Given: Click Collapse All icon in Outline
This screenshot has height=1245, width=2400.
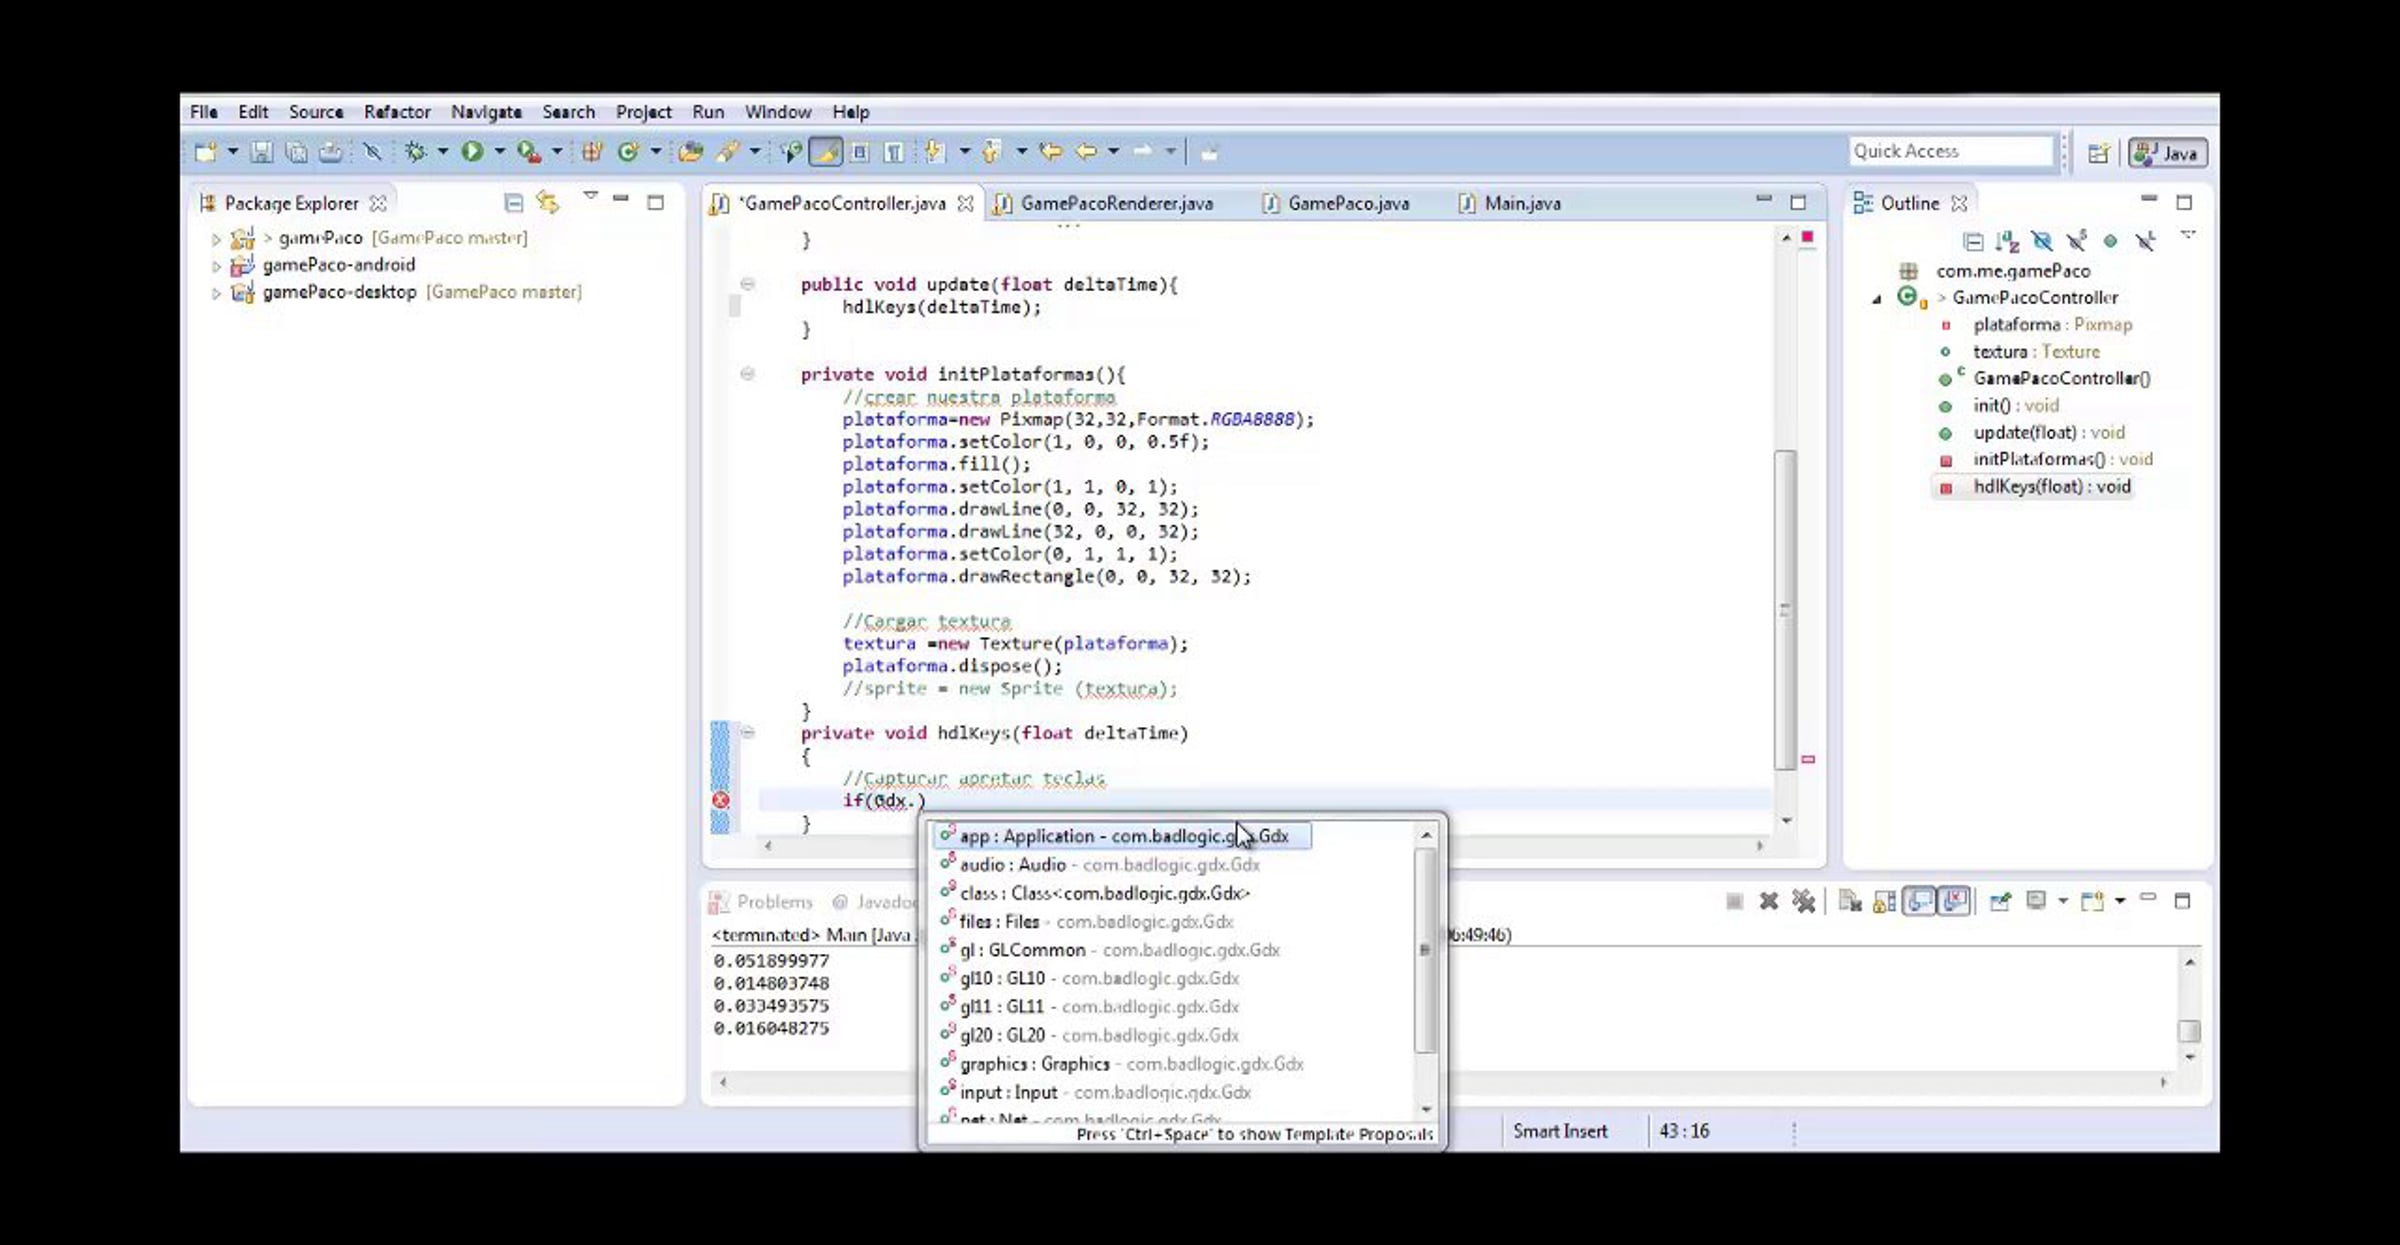Looking at the screenshot, I should [x=1973, y=241].
